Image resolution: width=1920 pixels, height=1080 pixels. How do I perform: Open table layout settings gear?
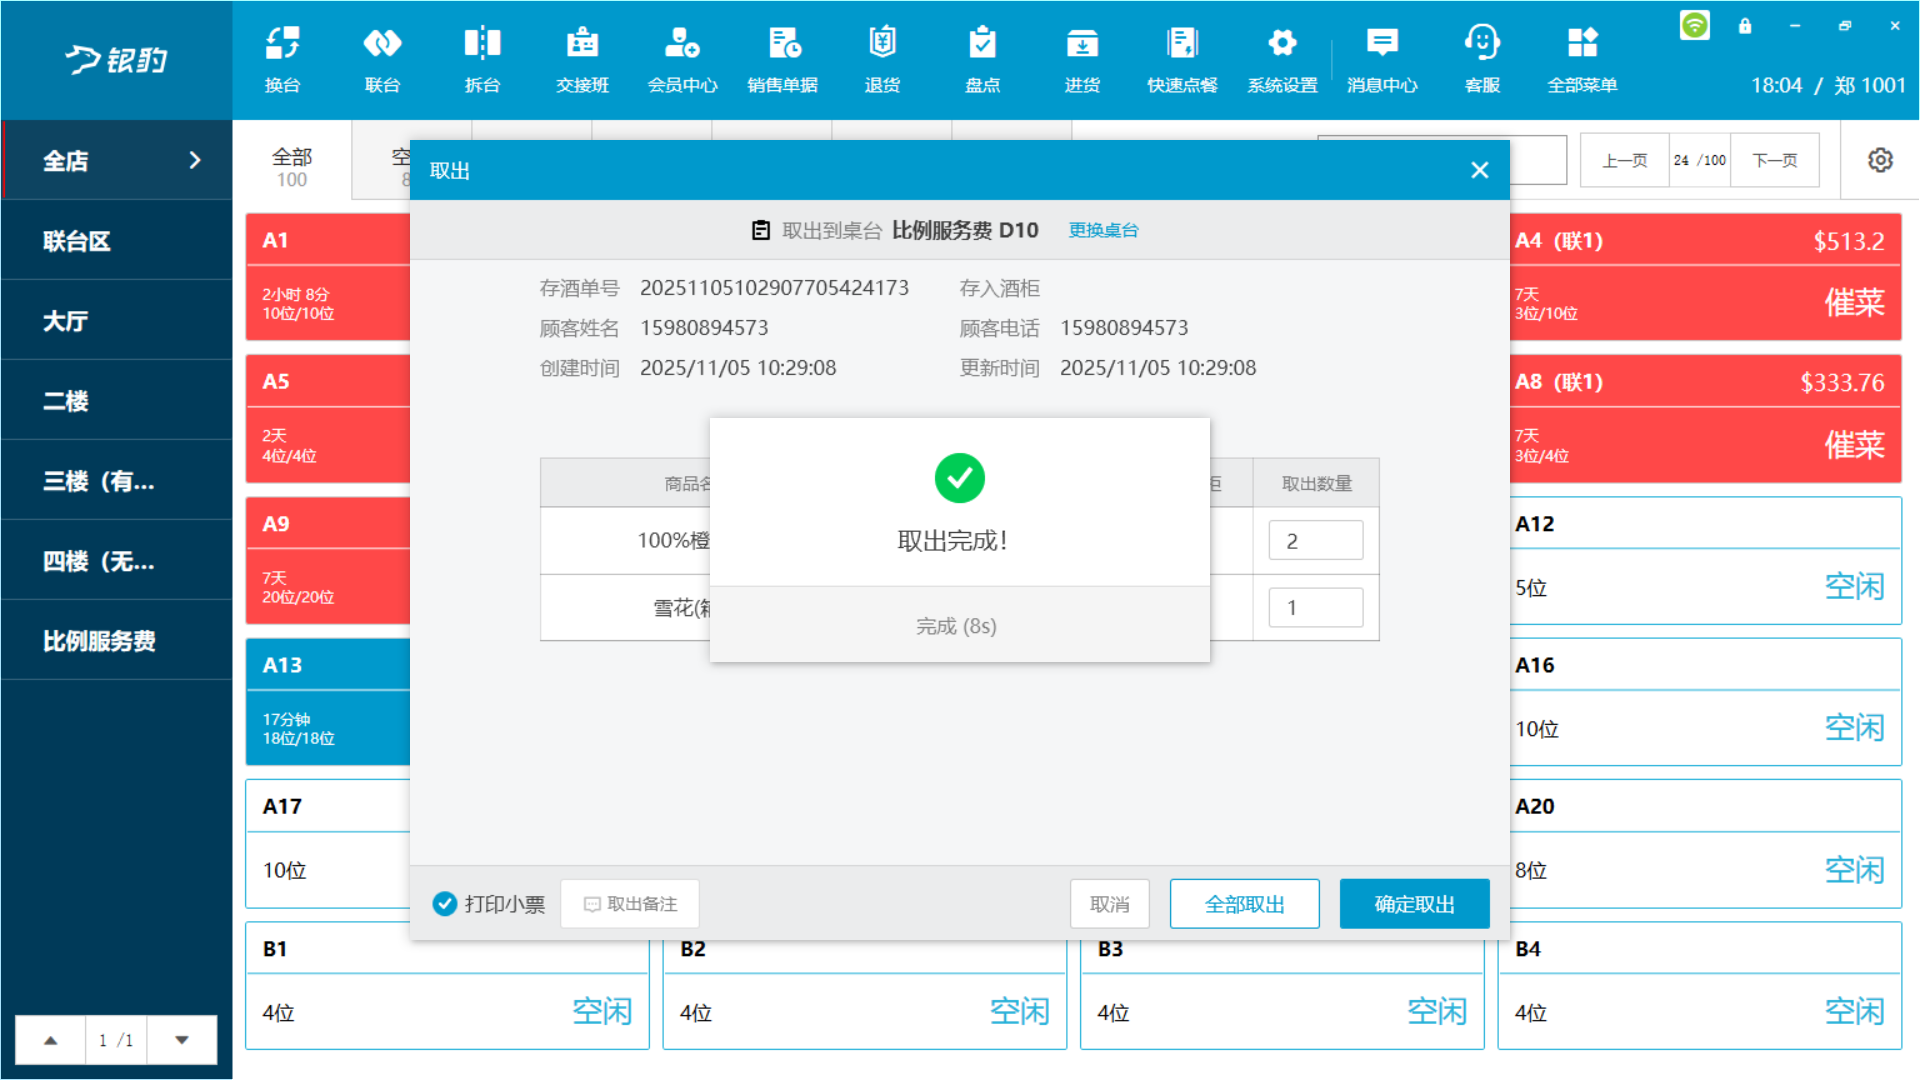click(x=1880, y=160)
